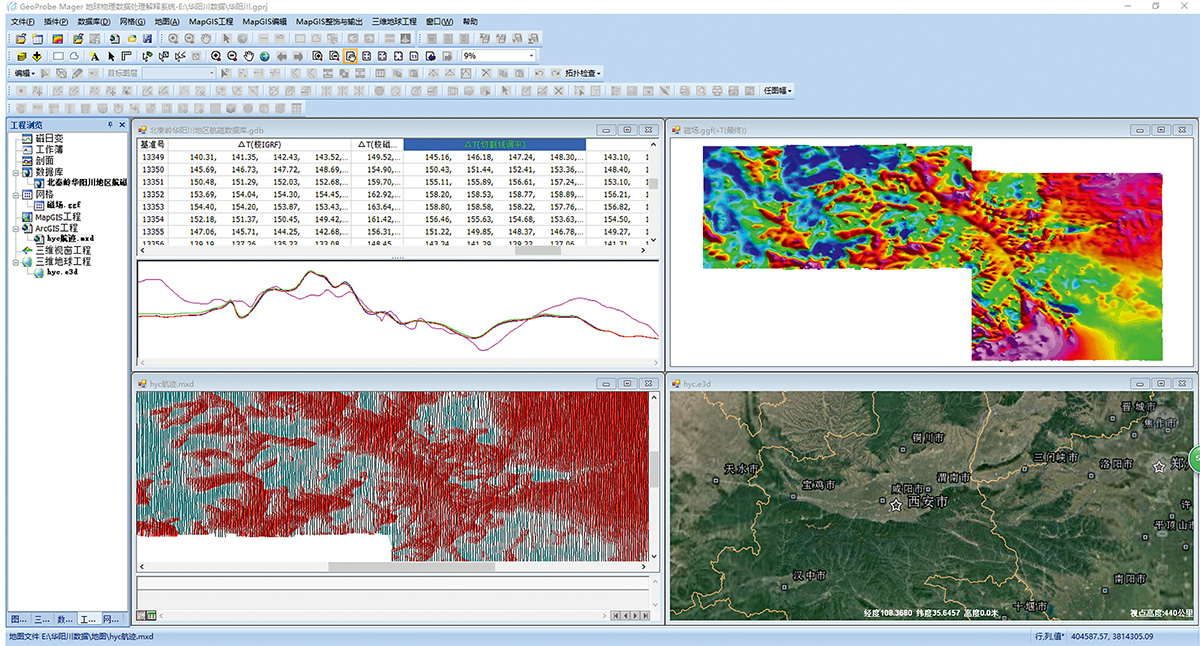Click the hyc轨迹.mxd map document icon in tree

click(38, 239)
